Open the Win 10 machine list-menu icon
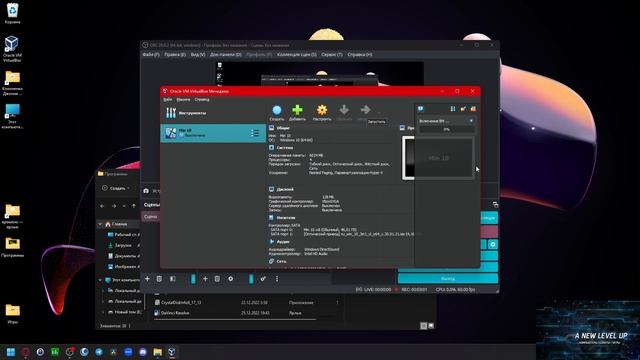 tap(255, 133)
